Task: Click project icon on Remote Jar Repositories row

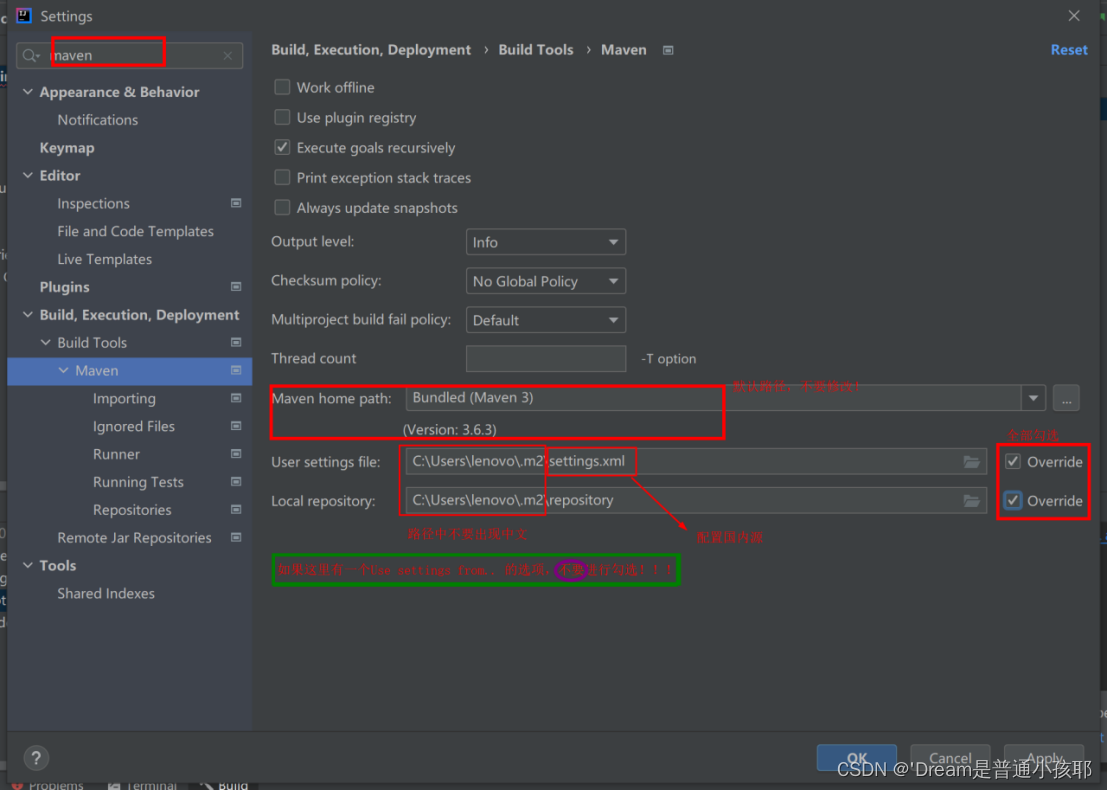Action: pos(236,537)
